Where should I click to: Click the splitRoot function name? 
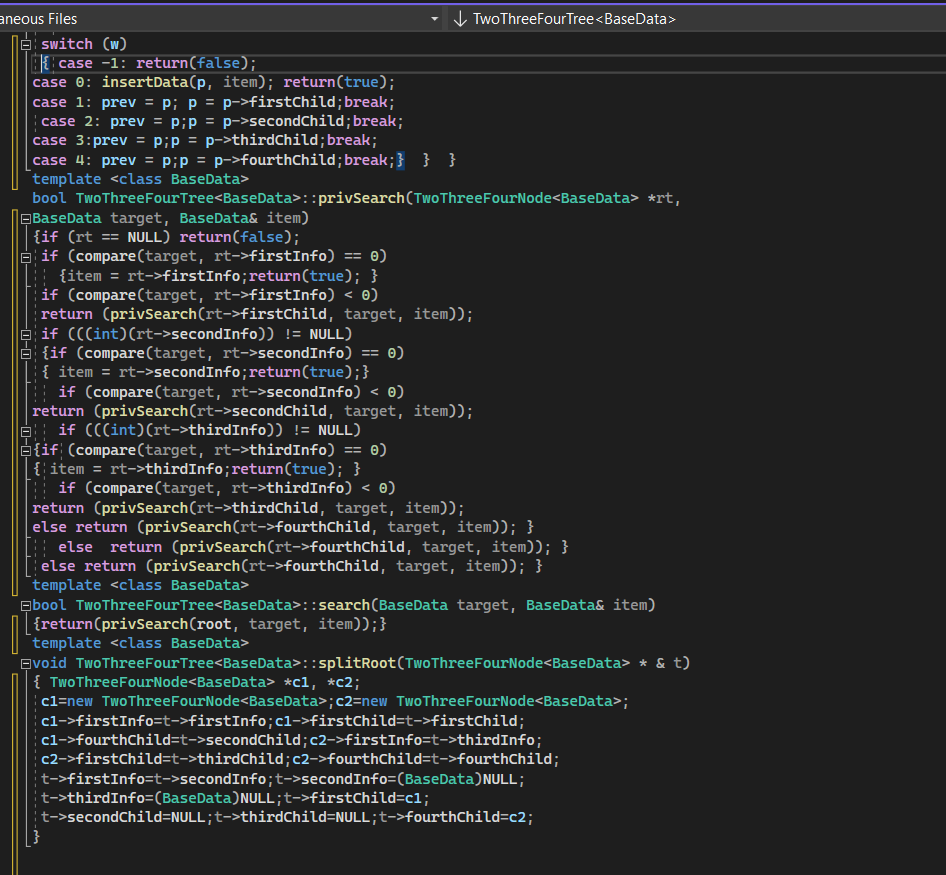pyautogui.click(x=358, y=663)
